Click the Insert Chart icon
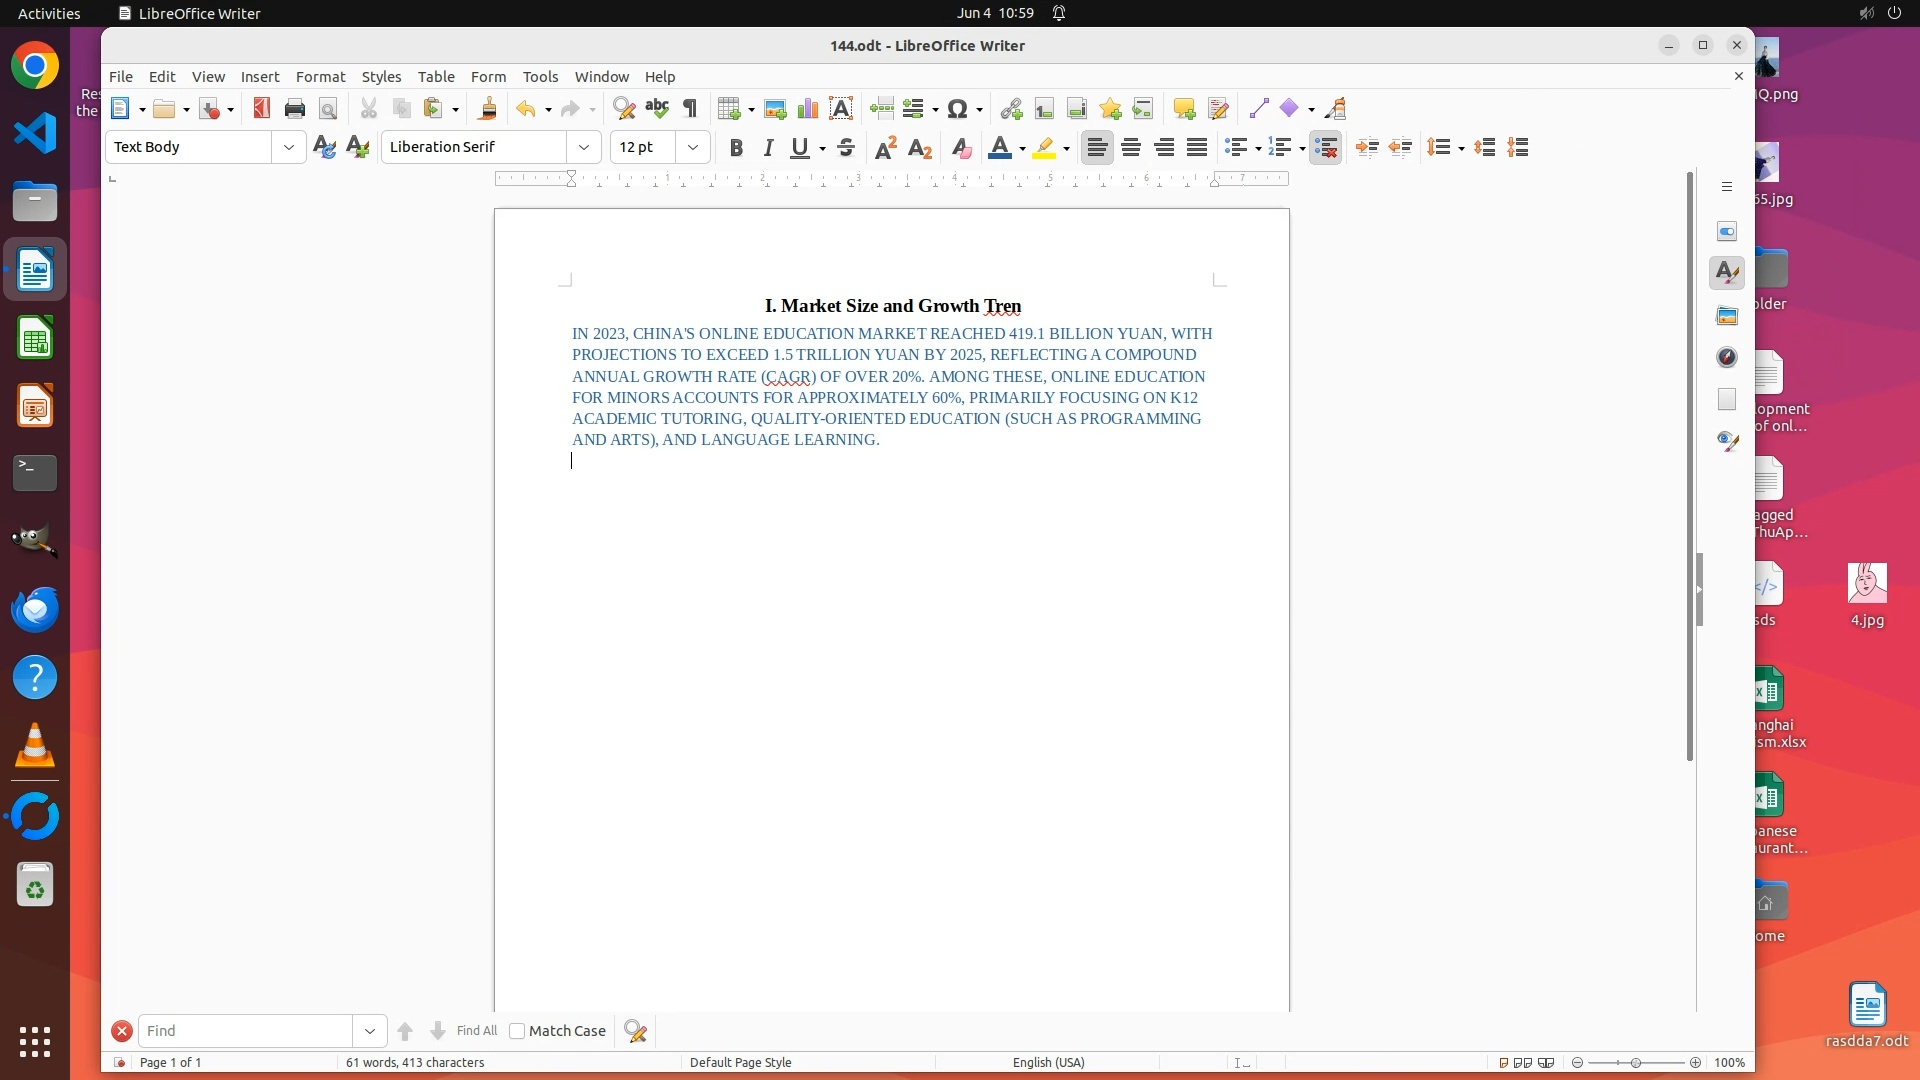Image resolution: width=1920 pixels, height=1080 pixels. [807, 109]
